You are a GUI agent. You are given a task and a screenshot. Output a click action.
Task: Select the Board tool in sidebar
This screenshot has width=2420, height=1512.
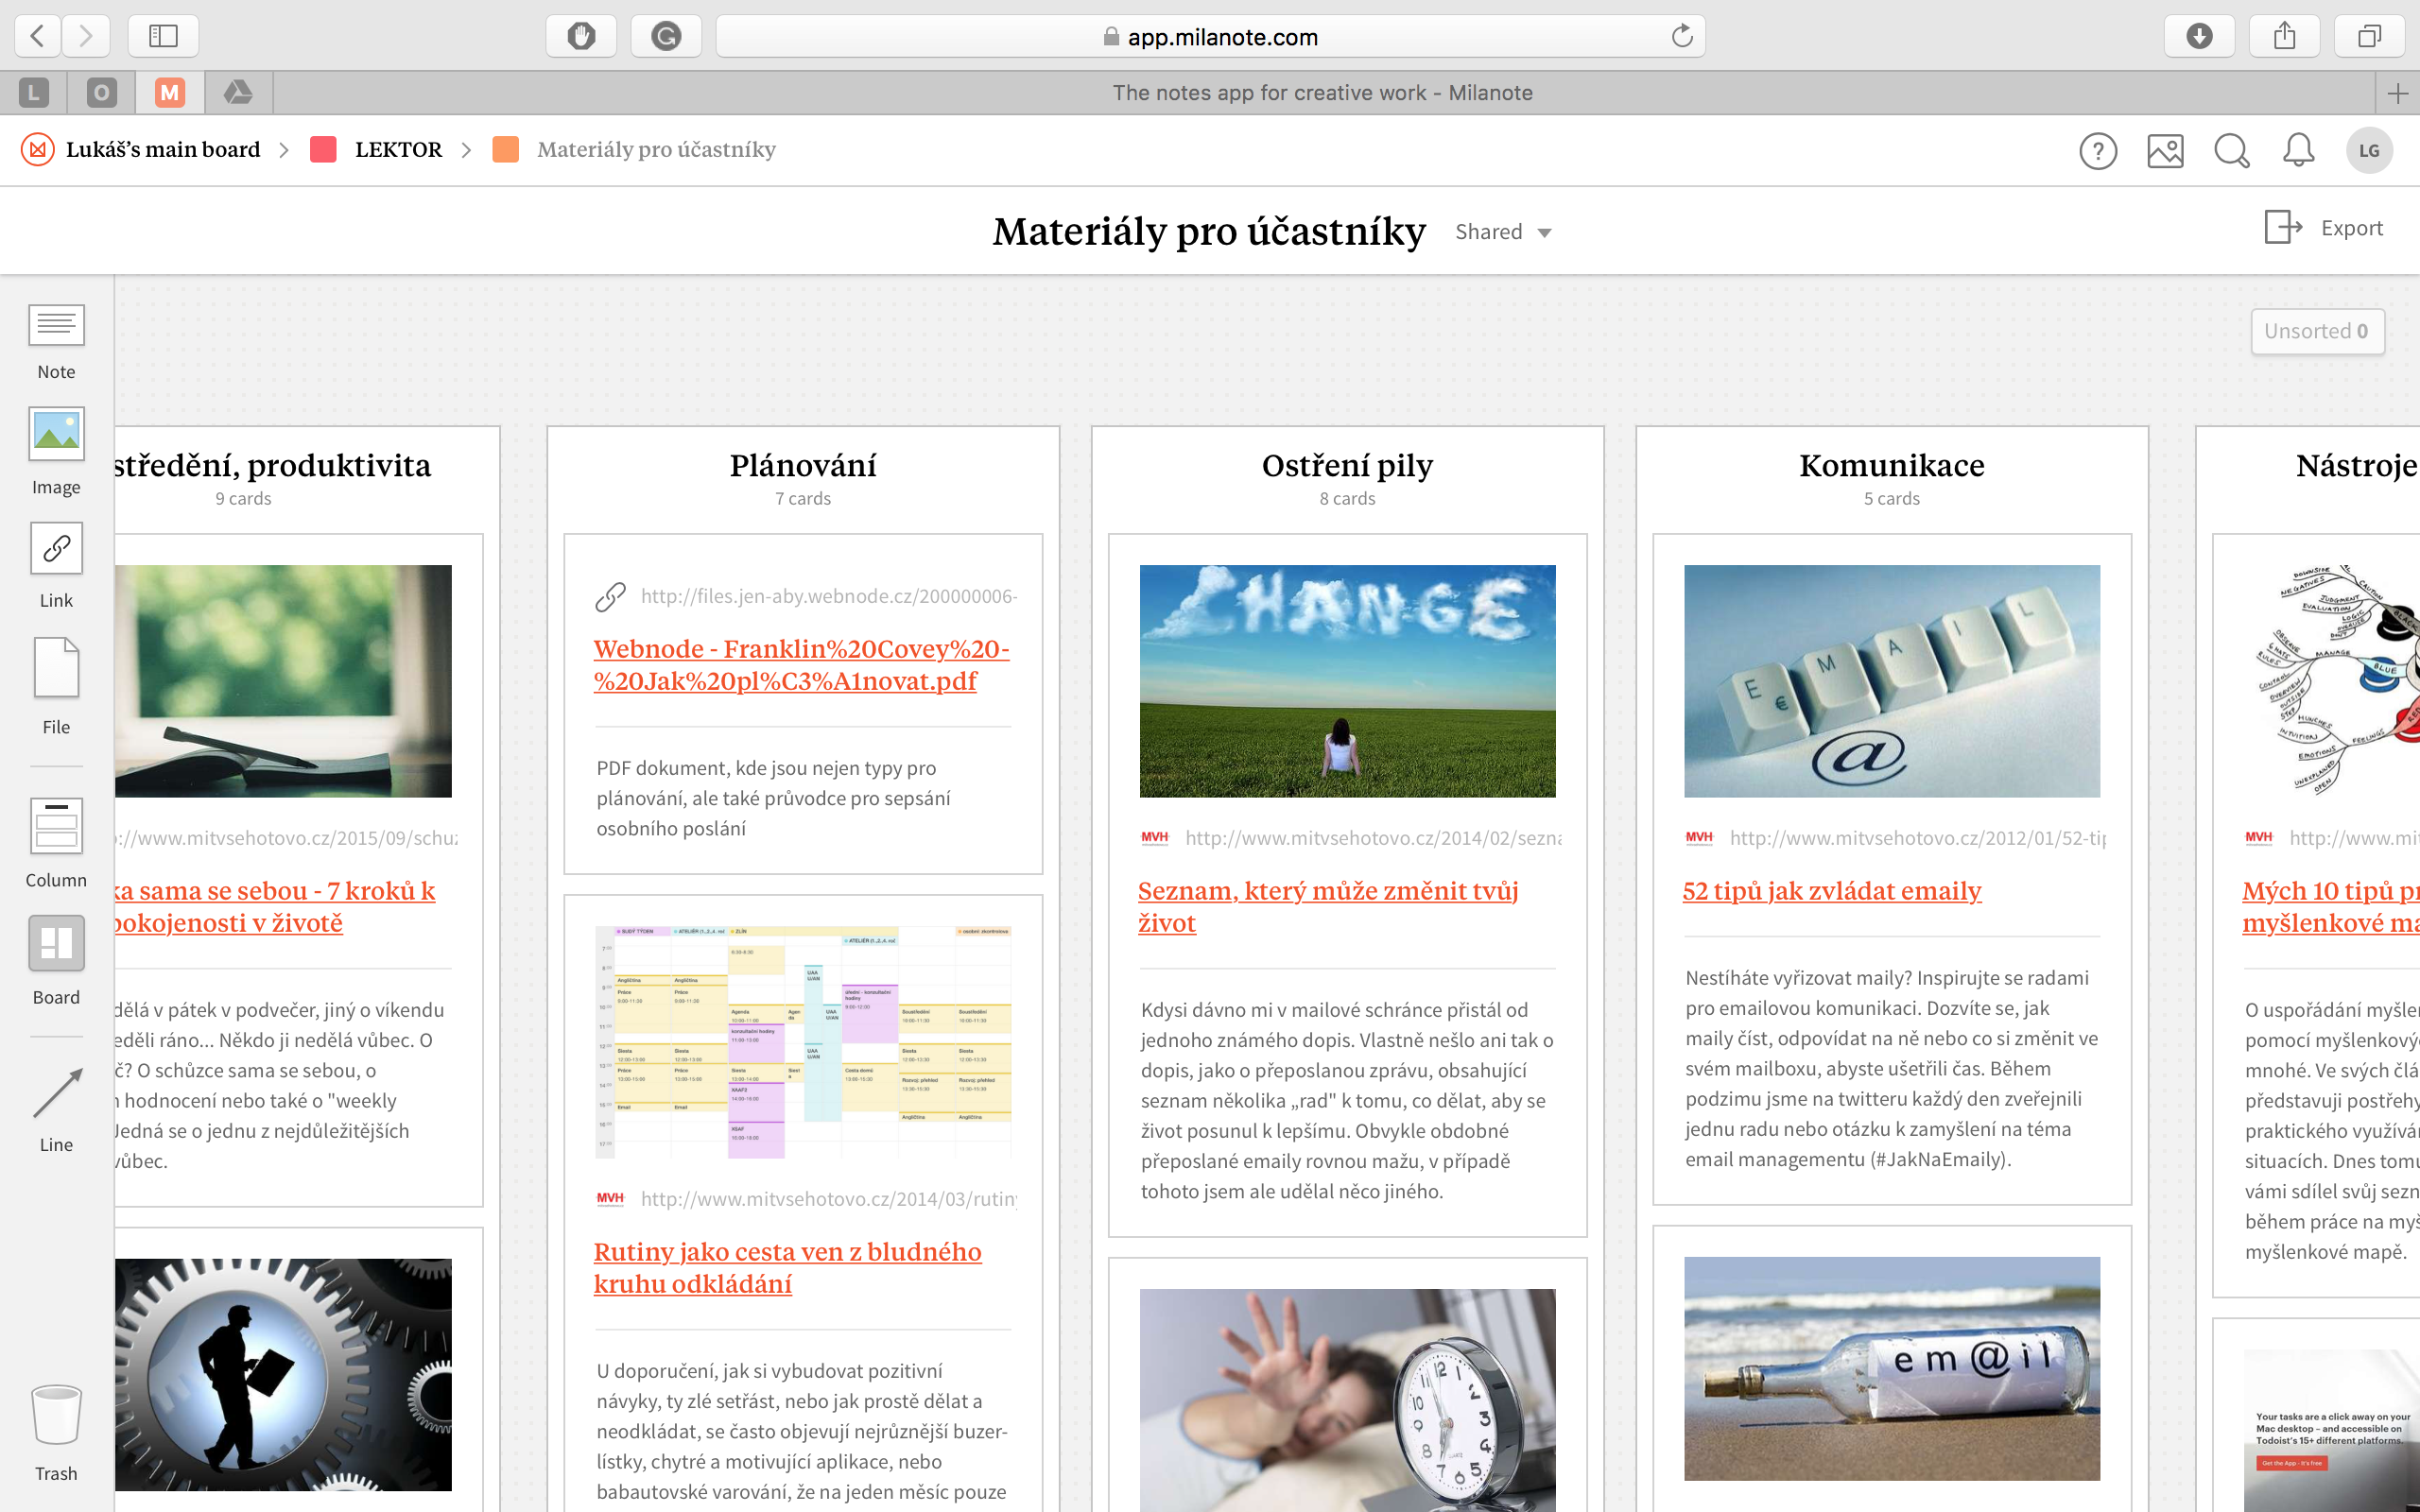tap(56, 944)
